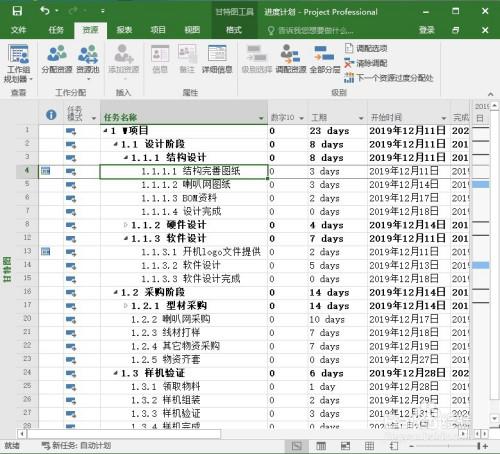This screenshot has height=454, width=500.
Task: Click the blue info indicator column header
Action: click(51, 115)
